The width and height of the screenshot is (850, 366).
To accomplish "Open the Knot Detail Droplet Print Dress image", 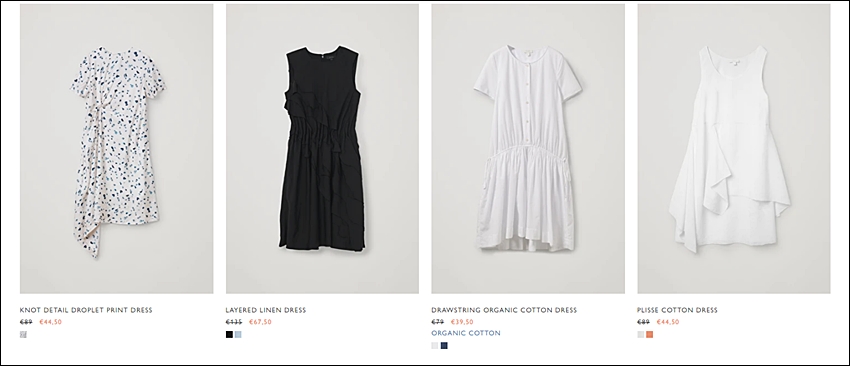I will click(117, 149).
